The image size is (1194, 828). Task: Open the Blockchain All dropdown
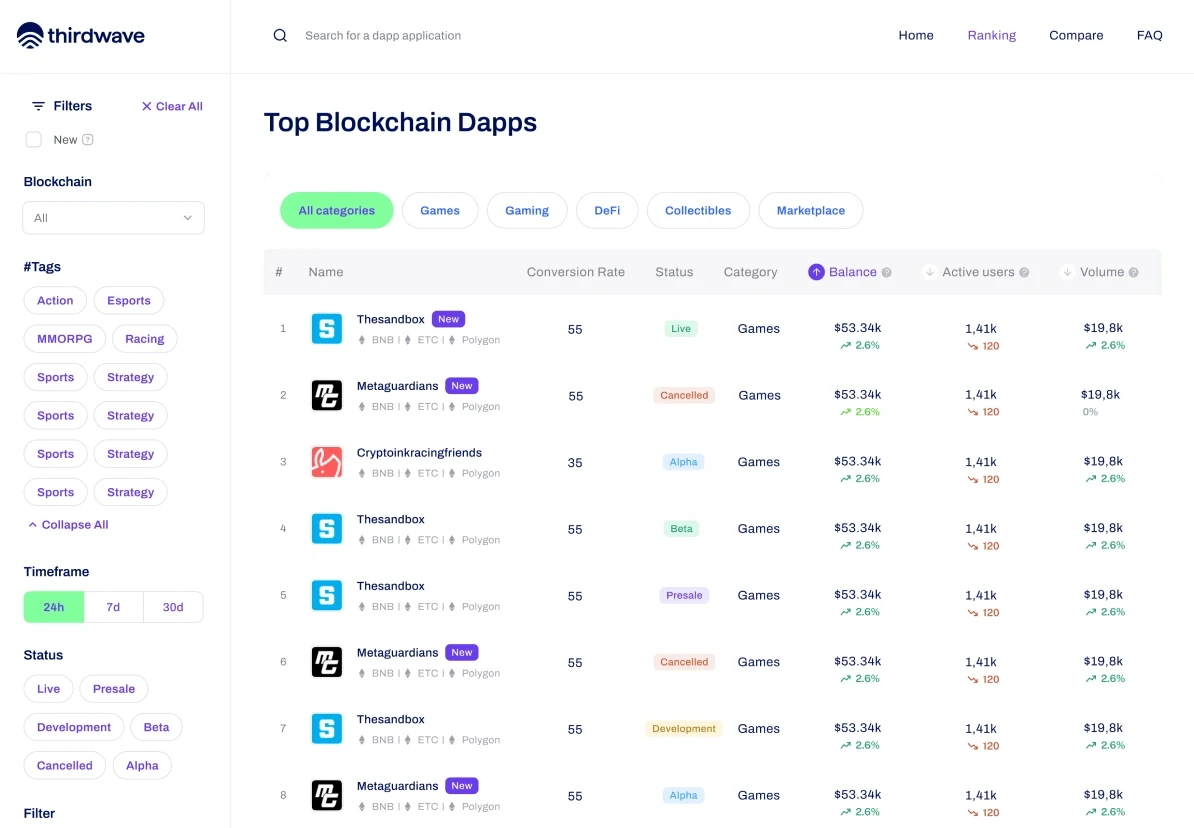(113, 218)
